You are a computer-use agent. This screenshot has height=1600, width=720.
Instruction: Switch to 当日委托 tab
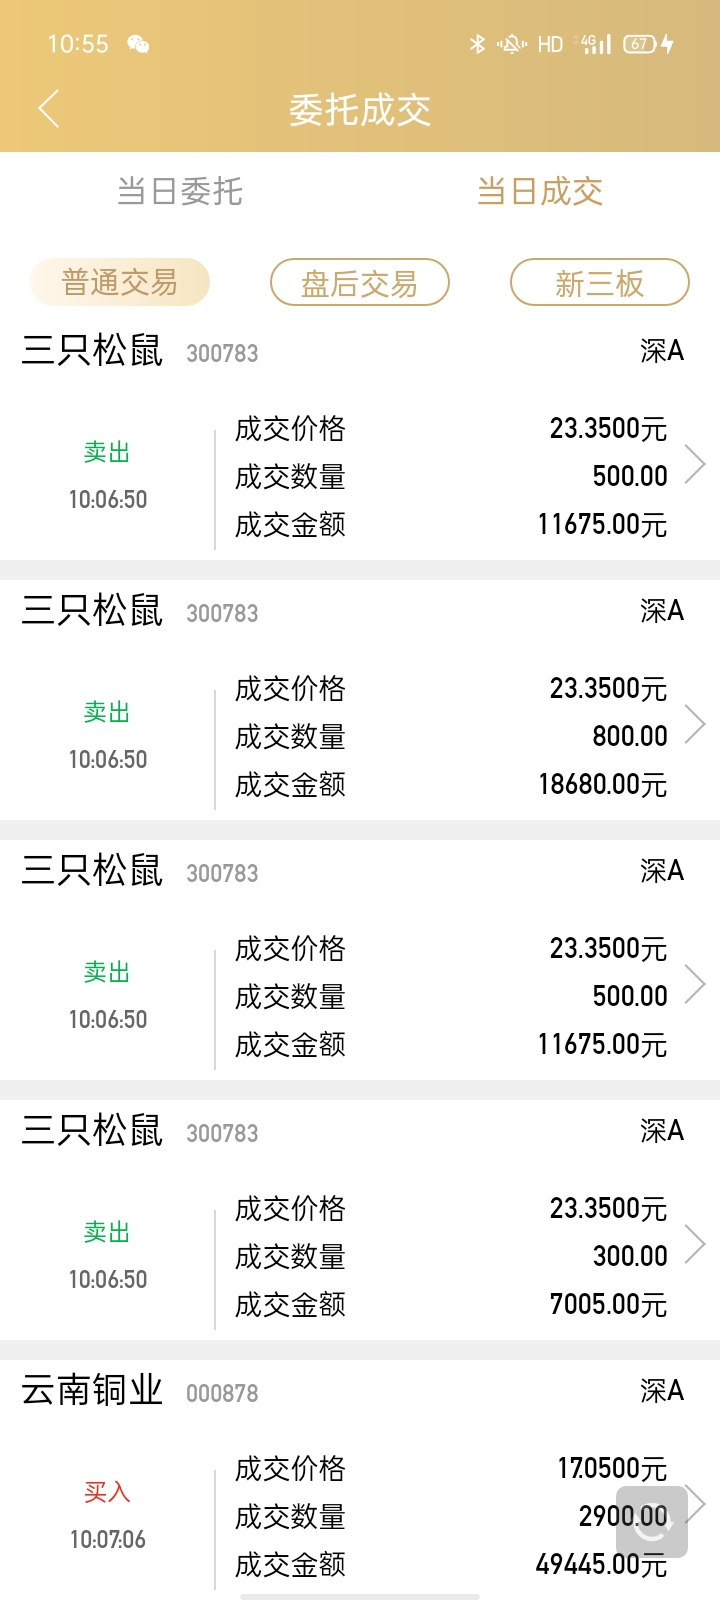tap(180, 191)
